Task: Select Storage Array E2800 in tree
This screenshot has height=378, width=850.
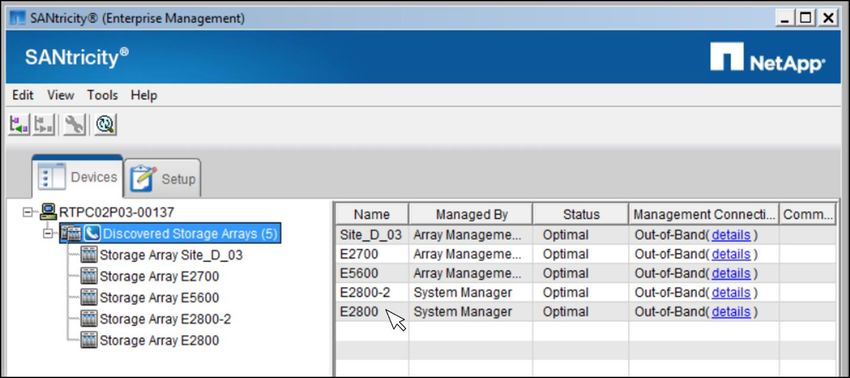Action: (x=159, y=340)
